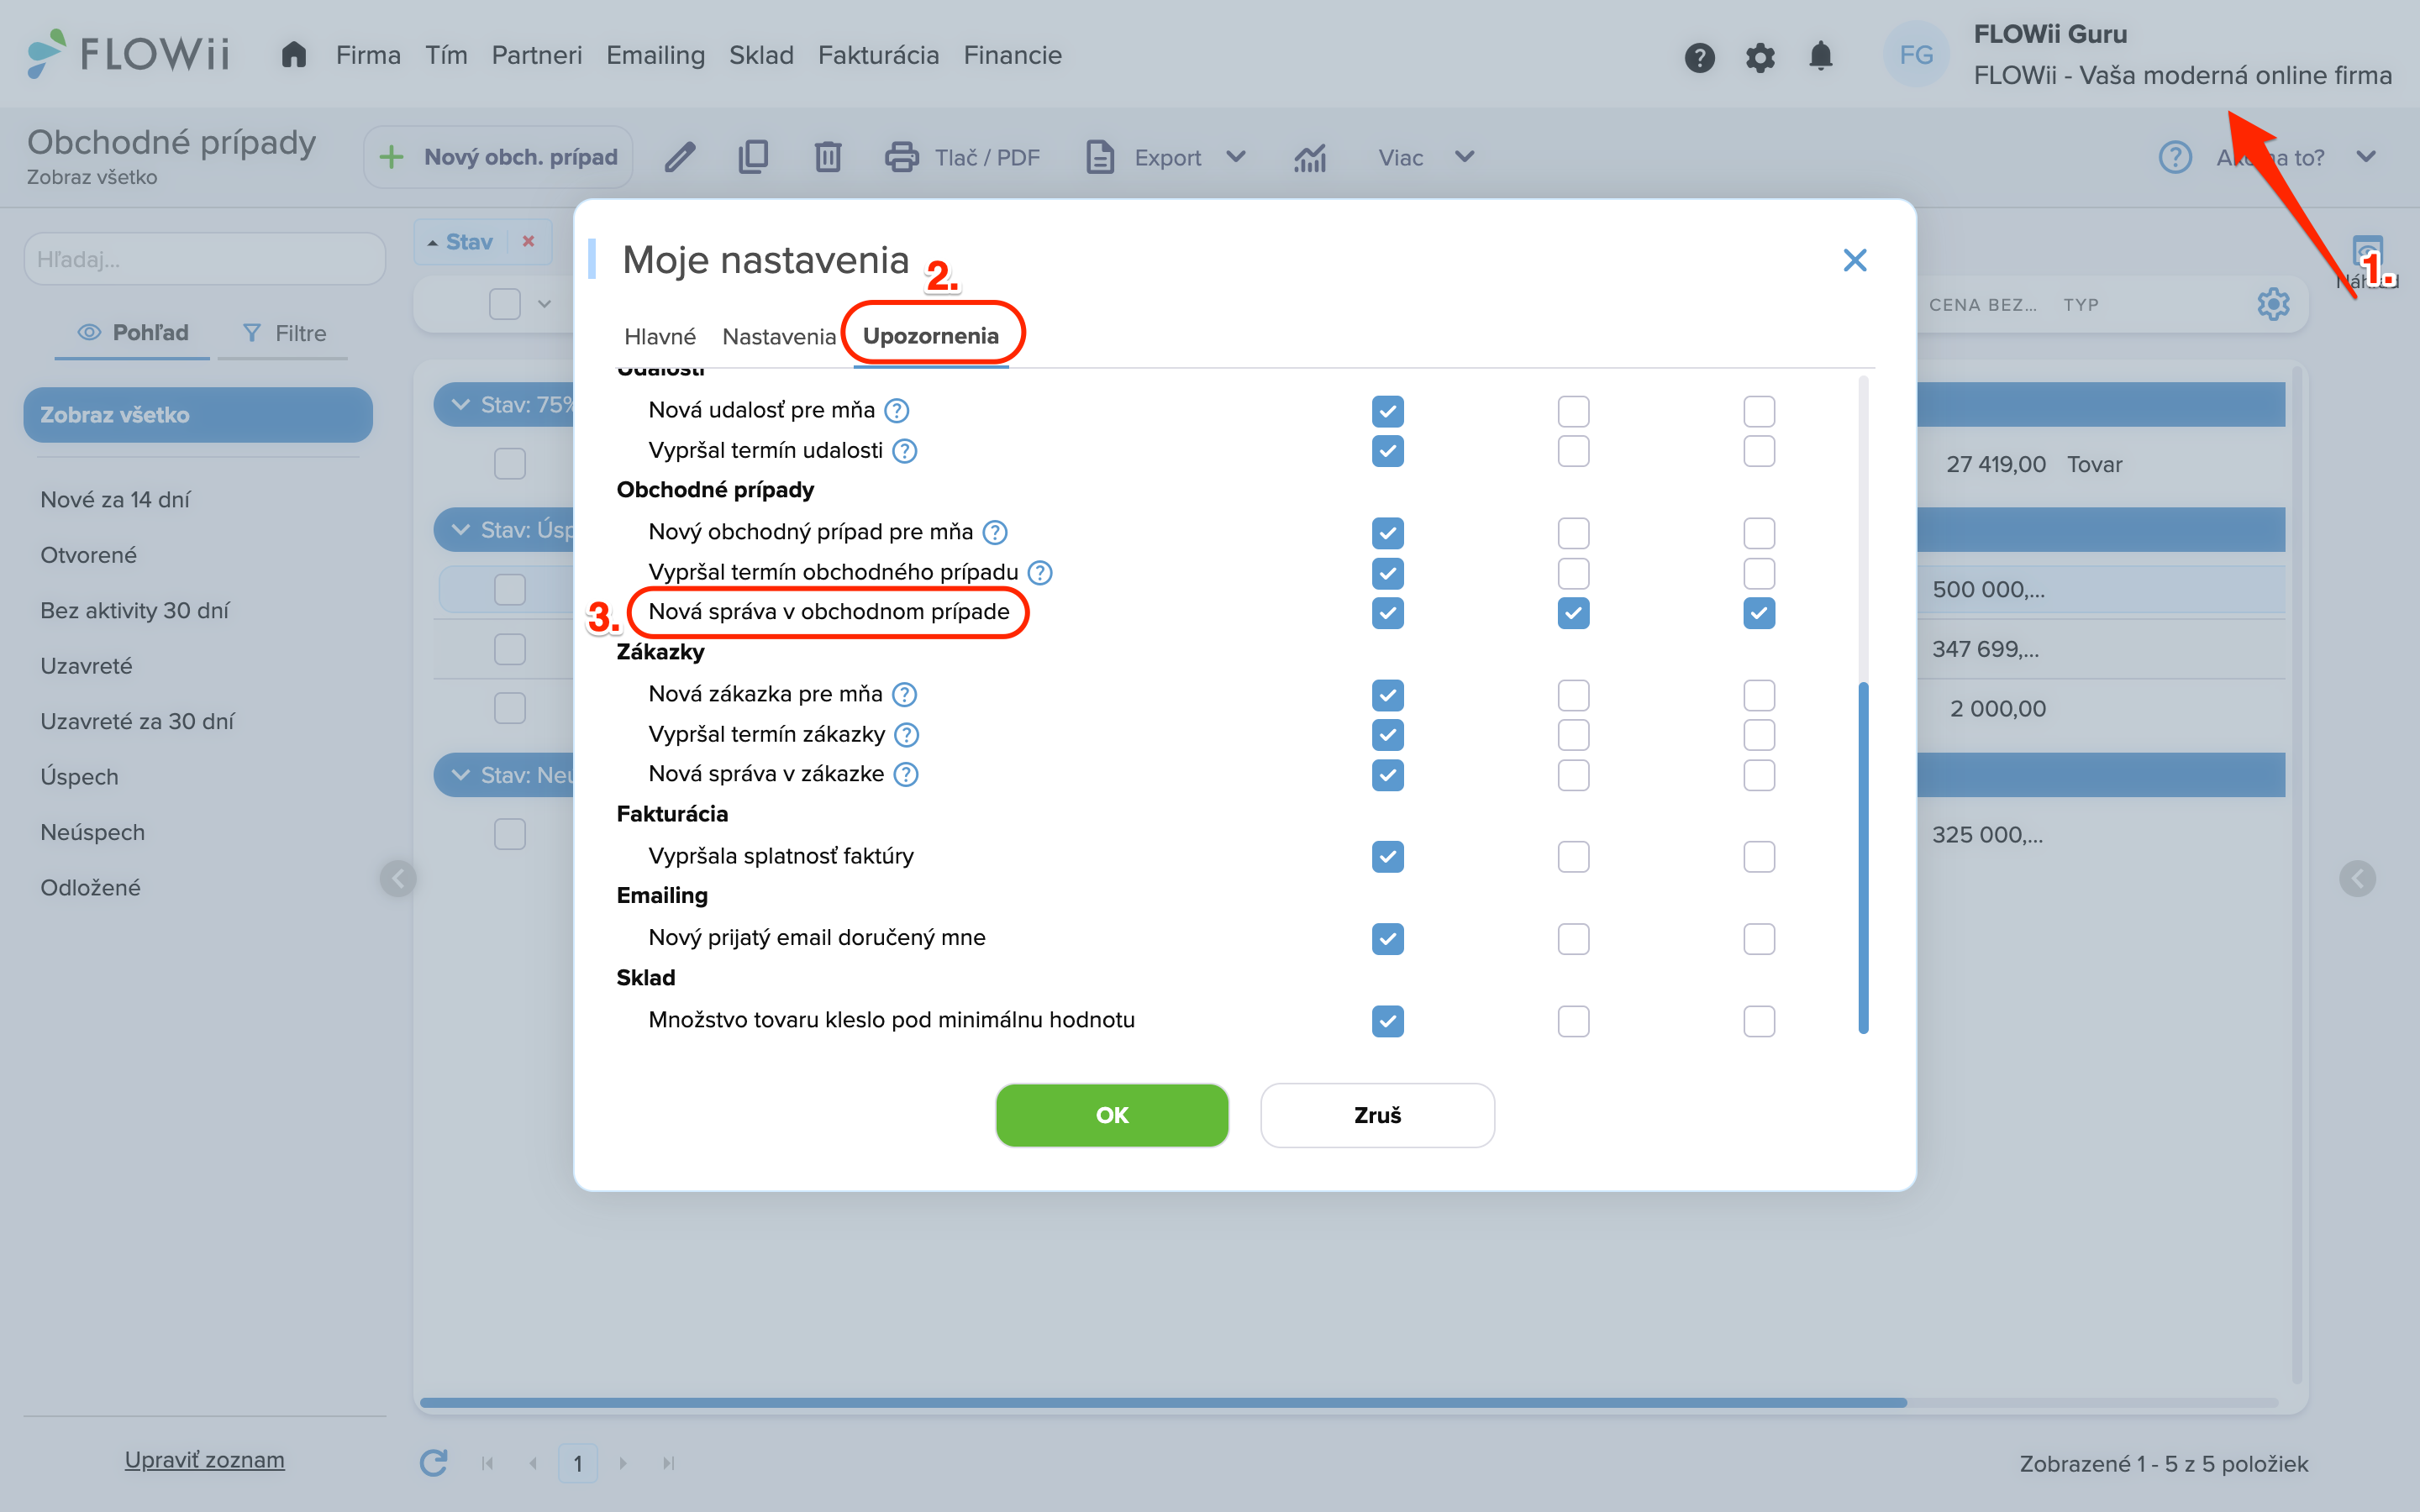This screenshot has width=2420, height=1512.
Task: Click the table horizontal scrollbar
Action: coord(1163,1403)
